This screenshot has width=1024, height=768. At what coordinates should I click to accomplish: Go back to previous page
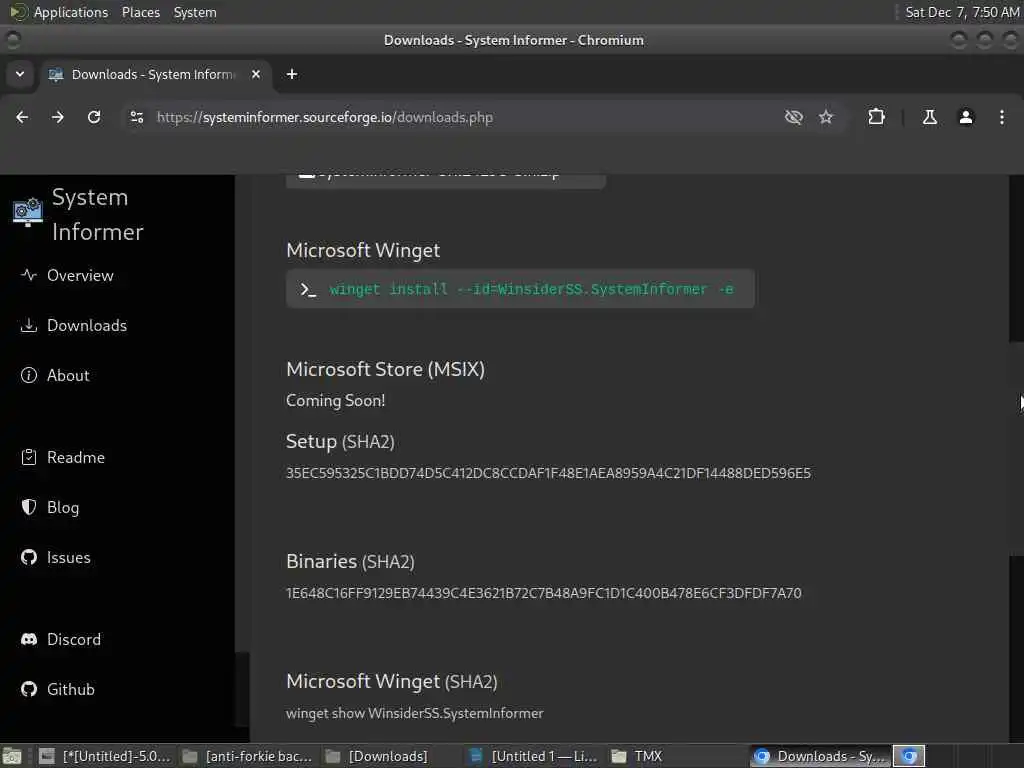click(x=22, y=118)
